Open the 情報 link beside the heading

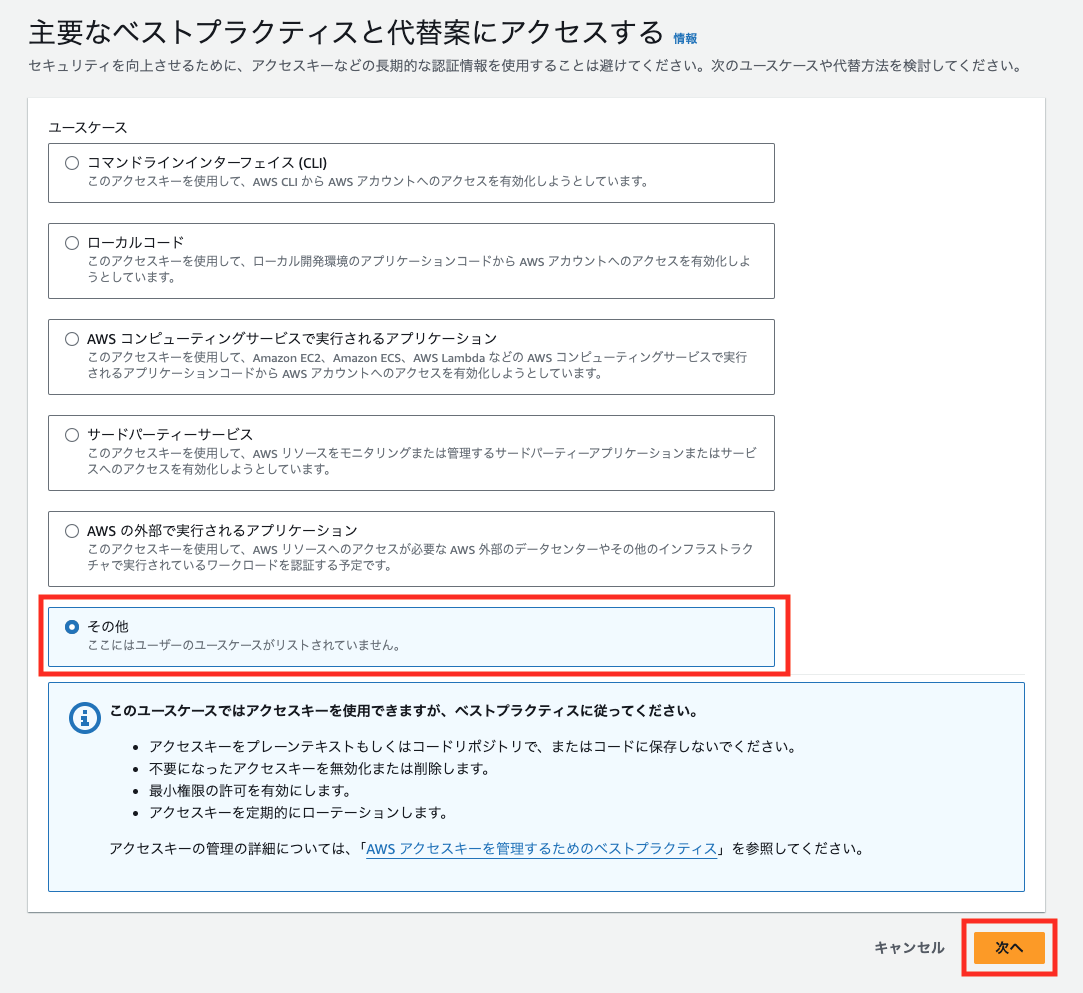coord(685,38)
